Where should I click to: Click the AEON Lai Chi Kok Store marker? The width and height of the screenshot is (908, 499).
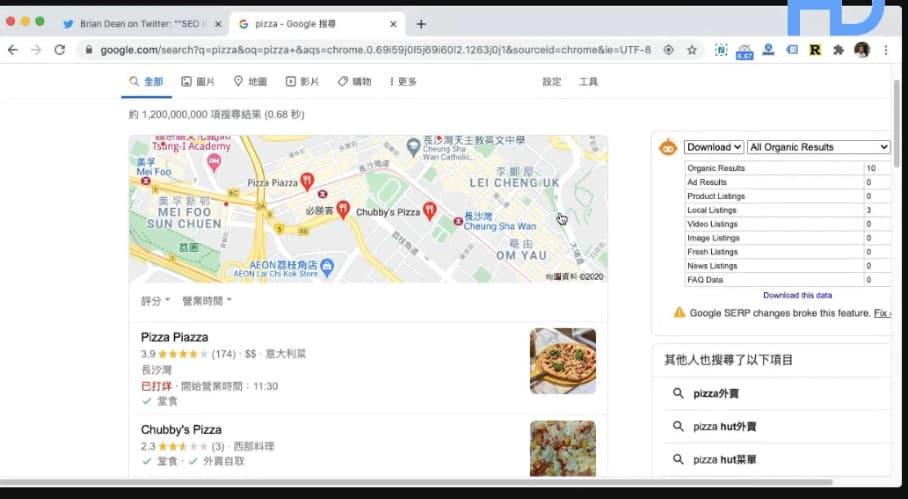tap(327, 267)
